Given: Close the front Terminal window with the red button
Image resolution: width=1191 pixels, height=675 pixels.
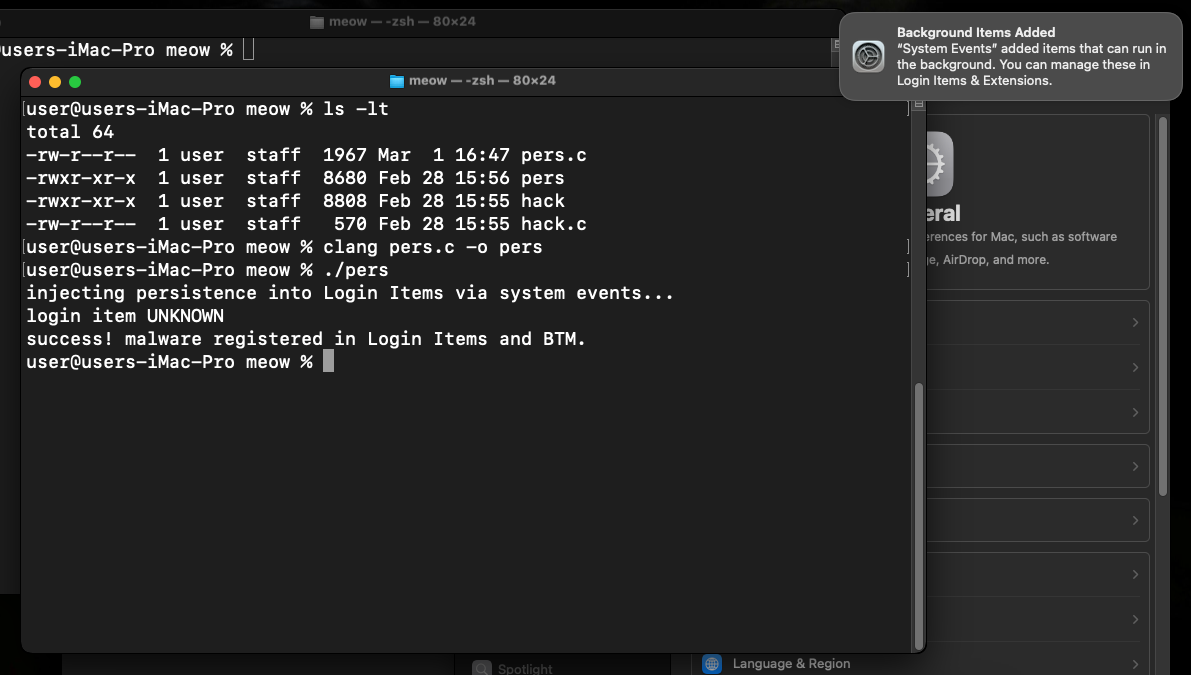Looking at the screenshot, I should coord(35,82).
